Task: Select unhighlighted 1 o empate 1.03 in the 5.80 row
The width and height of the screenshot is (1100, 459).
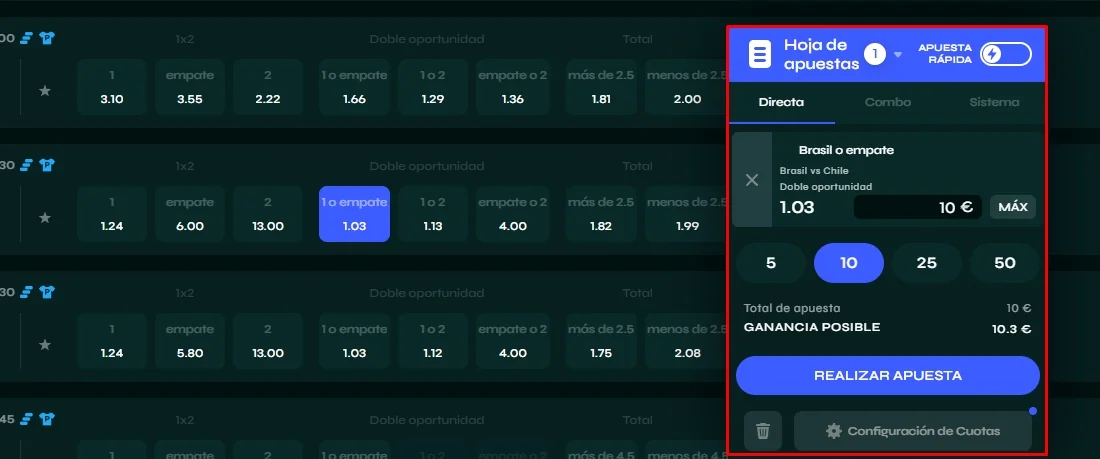Action: coord(354,341)
